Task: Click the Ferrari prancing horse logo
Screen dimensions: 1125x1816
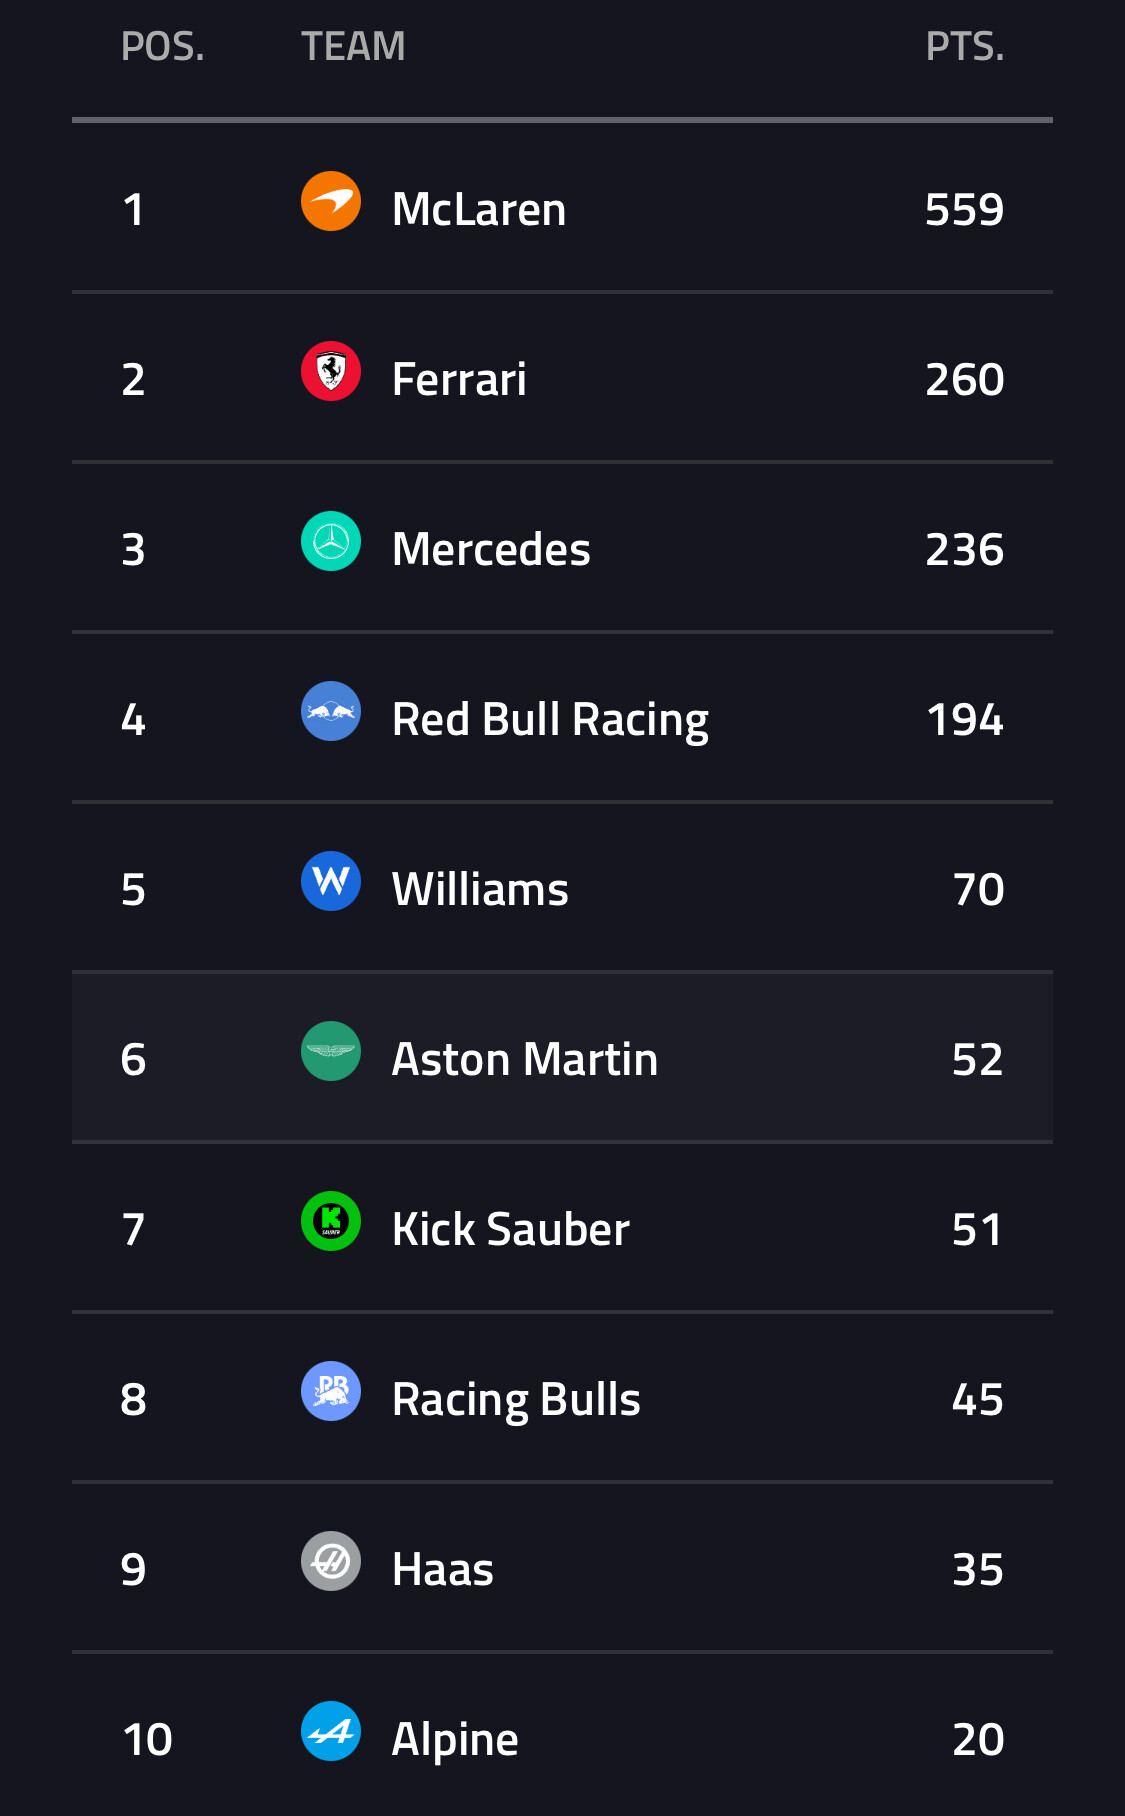Action: click(331, 371)
